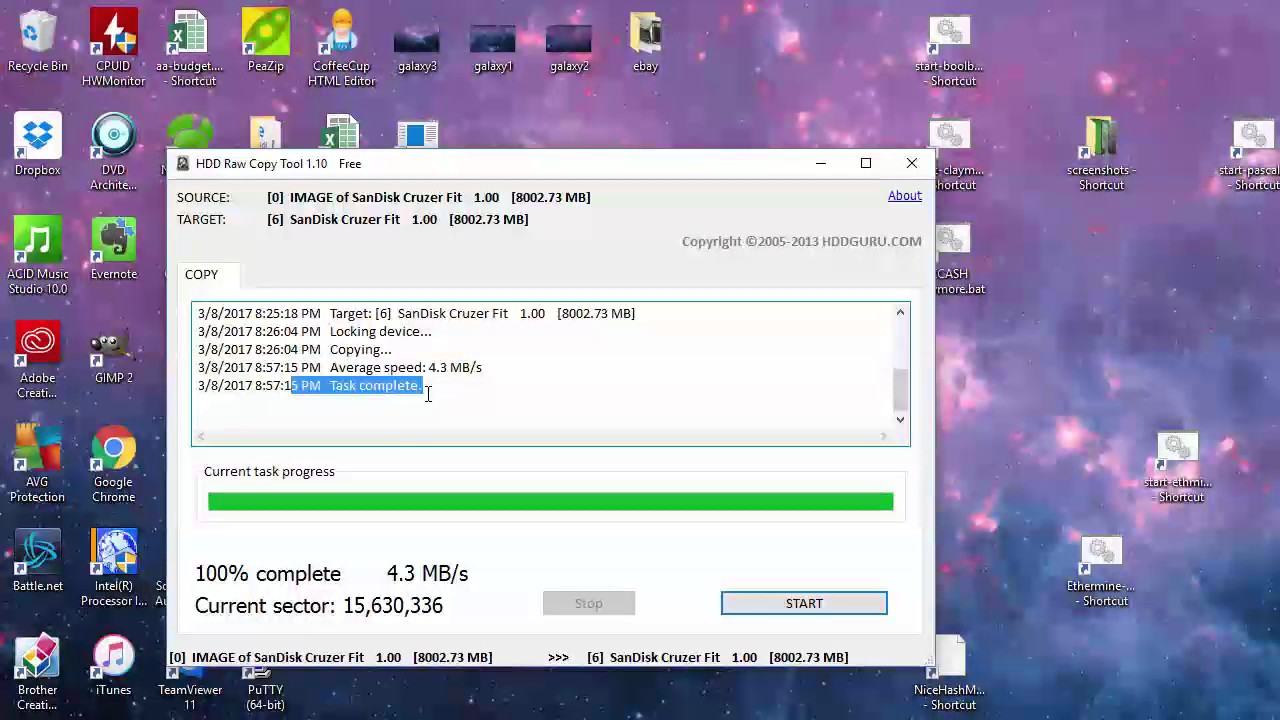1280x720 pixels.
Task: Launch DVD Architect icon
Action: pyautogui.click(x=113, y=152)
